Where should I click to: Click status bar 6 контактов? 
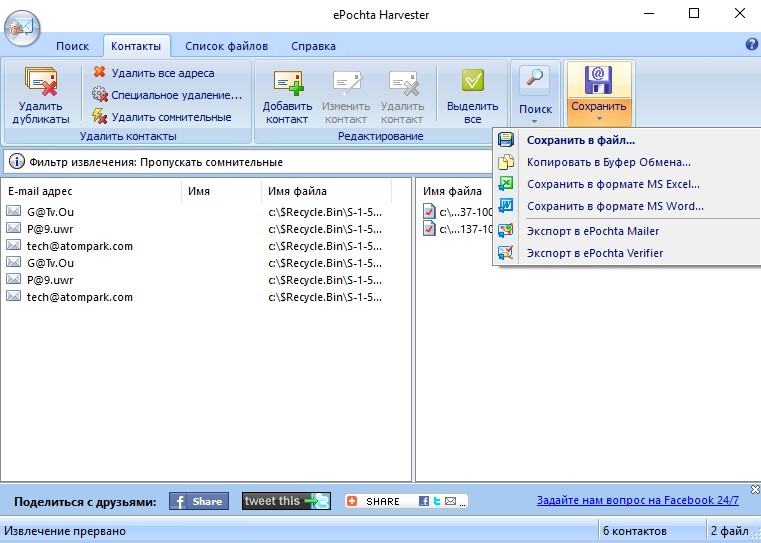click(635, 531)
